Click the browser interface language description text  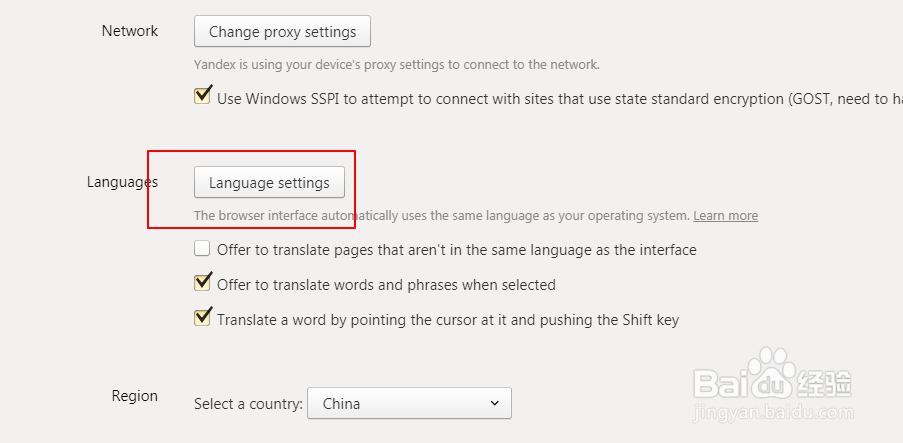tap(441, 216)
